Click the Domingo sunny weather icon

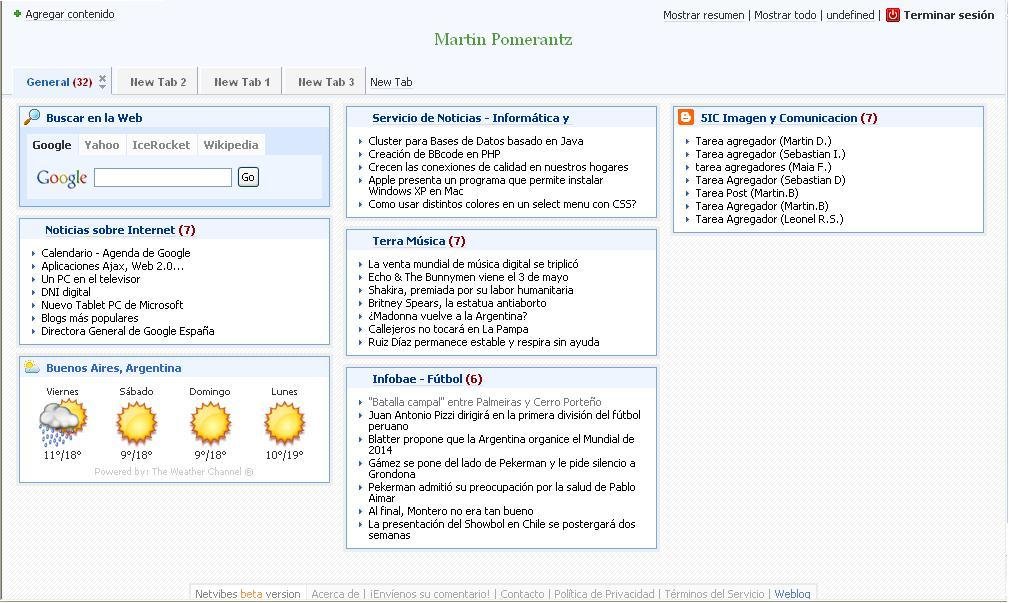coord(210,423)
